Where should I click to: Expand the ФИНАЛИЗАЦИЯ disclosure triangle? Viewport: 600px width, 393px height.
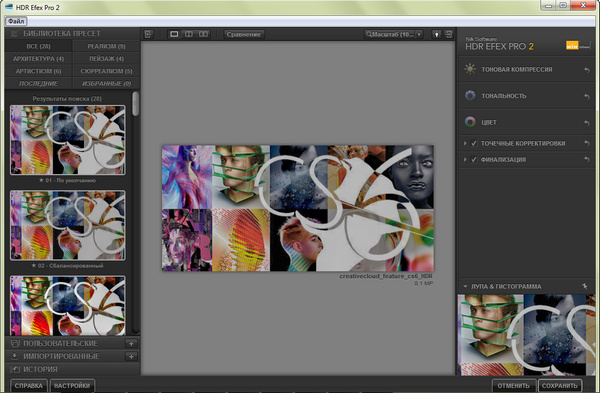(x=465, y=160)
